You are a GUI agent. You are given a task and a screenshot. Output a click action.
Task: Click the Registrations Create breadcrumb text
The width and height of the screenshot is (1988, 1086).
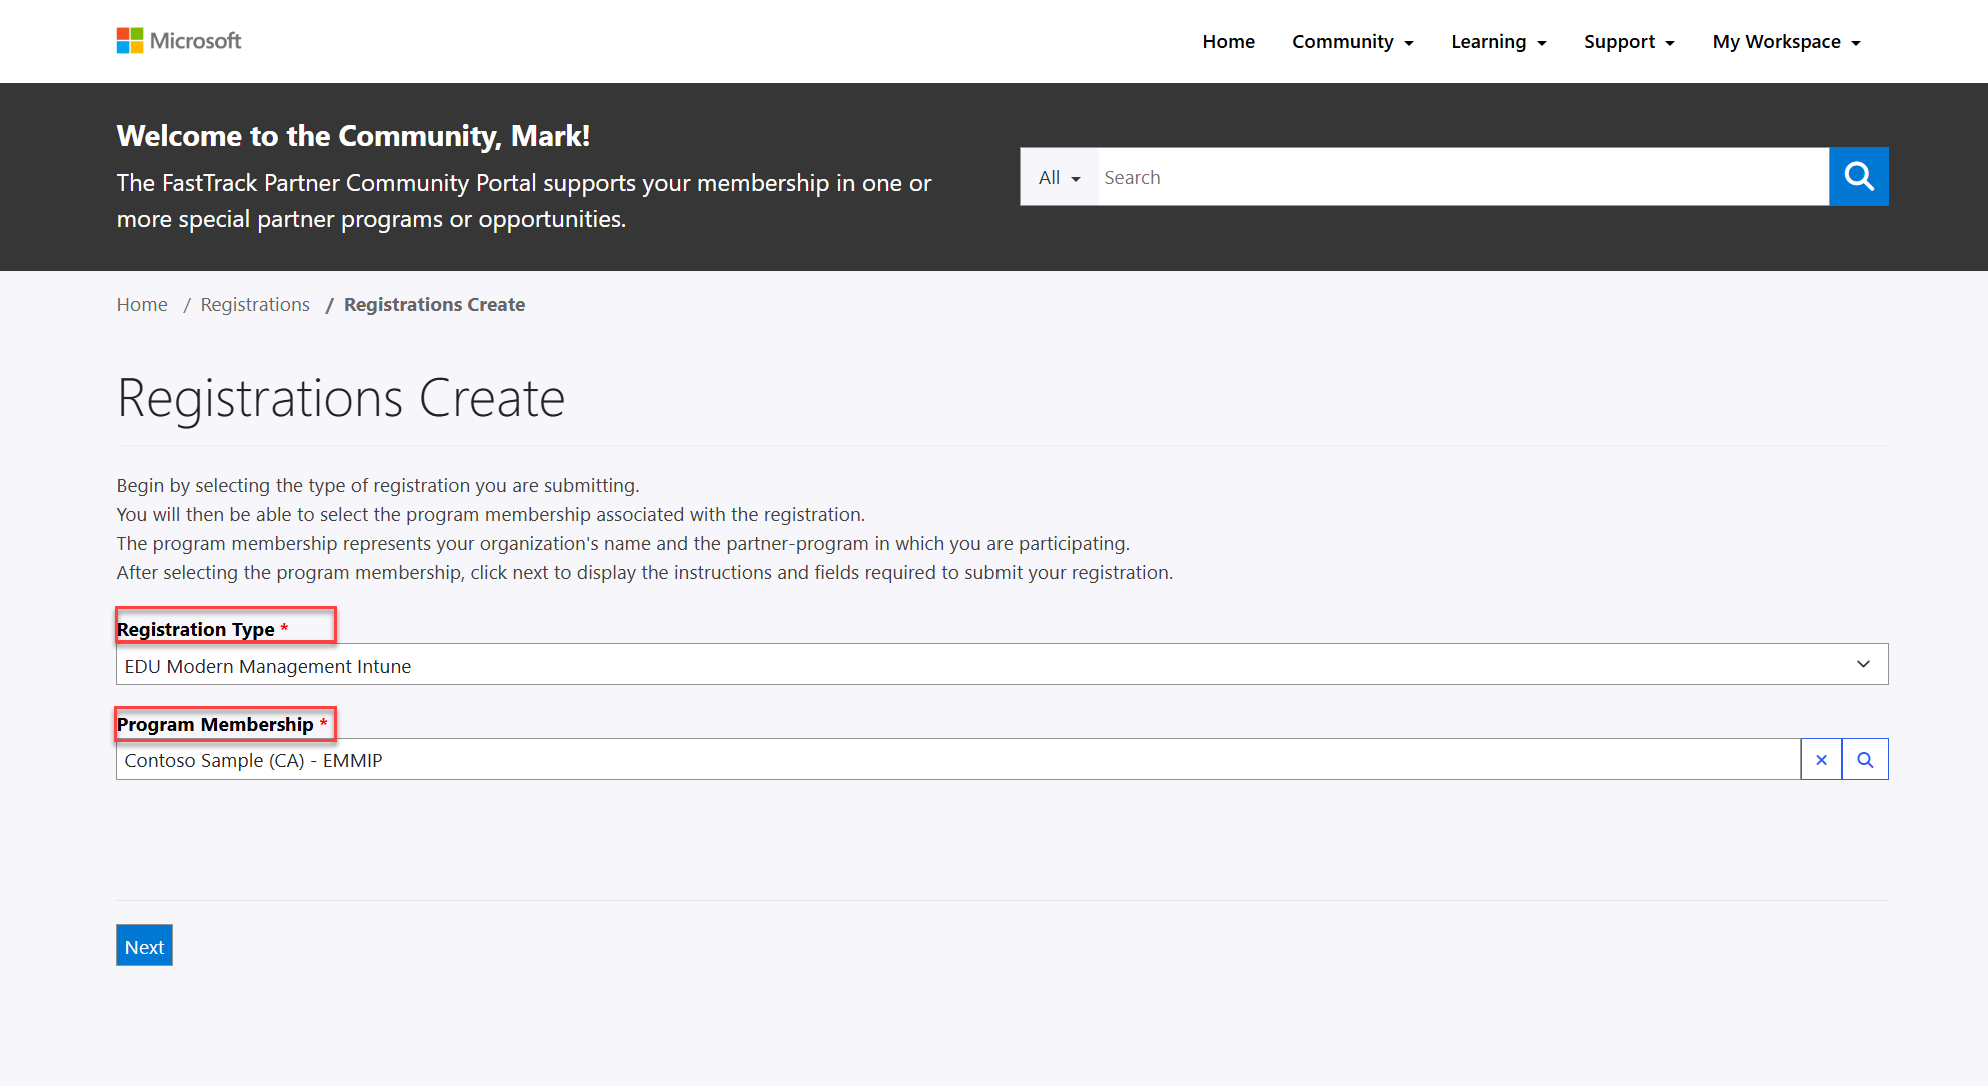[x=434, y=305]
